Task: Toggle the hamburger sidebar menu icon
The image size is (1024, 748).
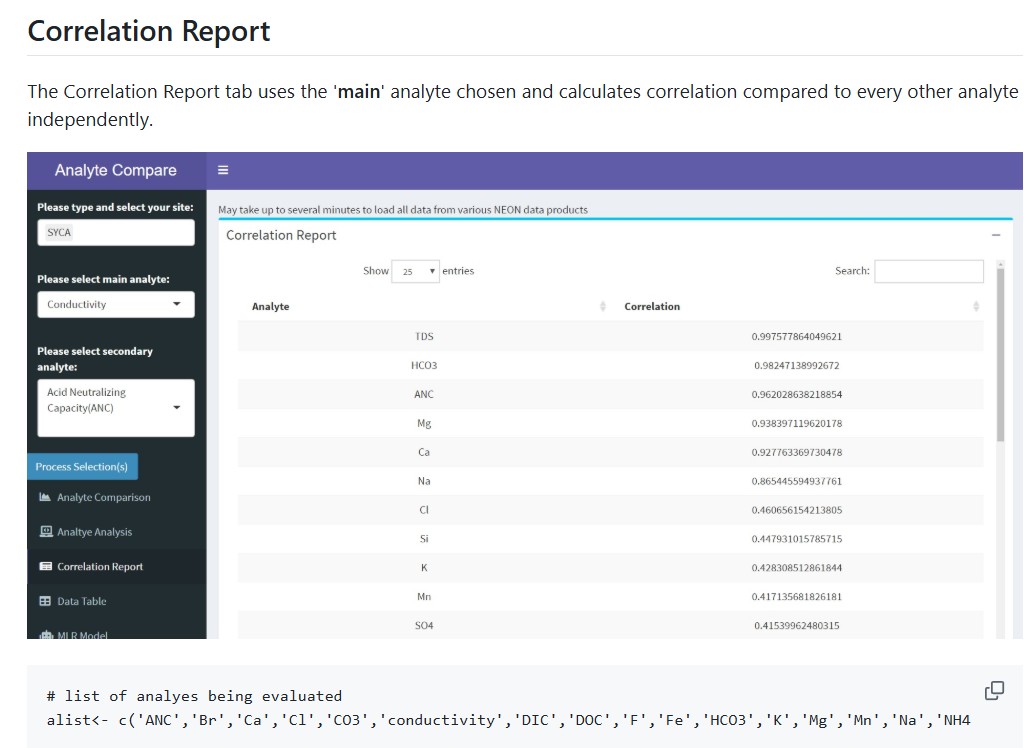Action: point(223,170)
